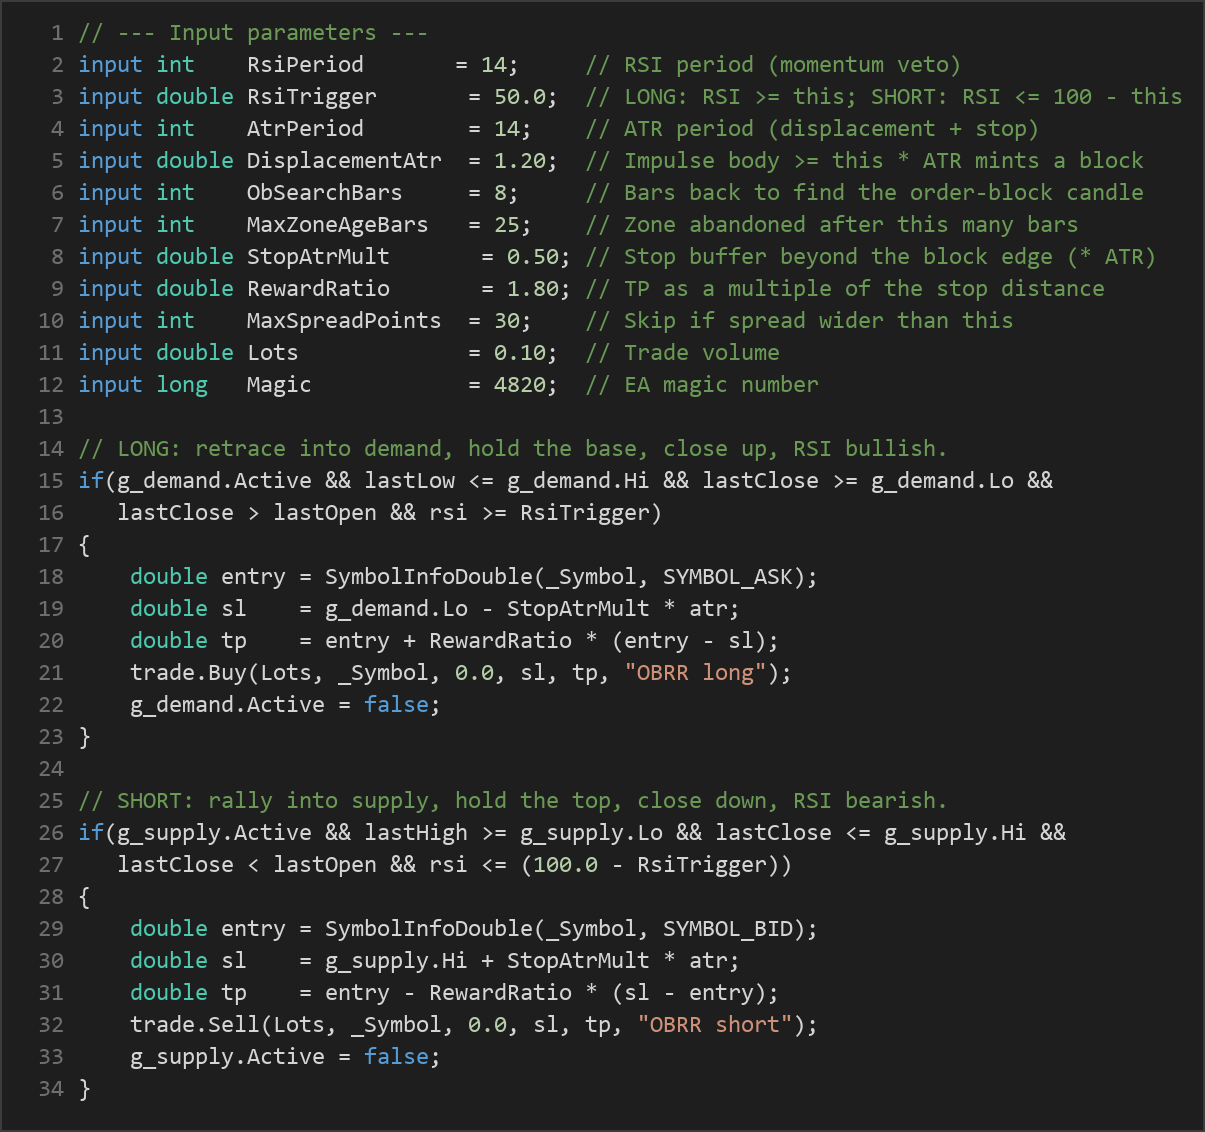The width and height of the screenshot is (1205, 1132).
Task: Click "lastHigh" in the short condition
Action: click(x=416, y=833)
